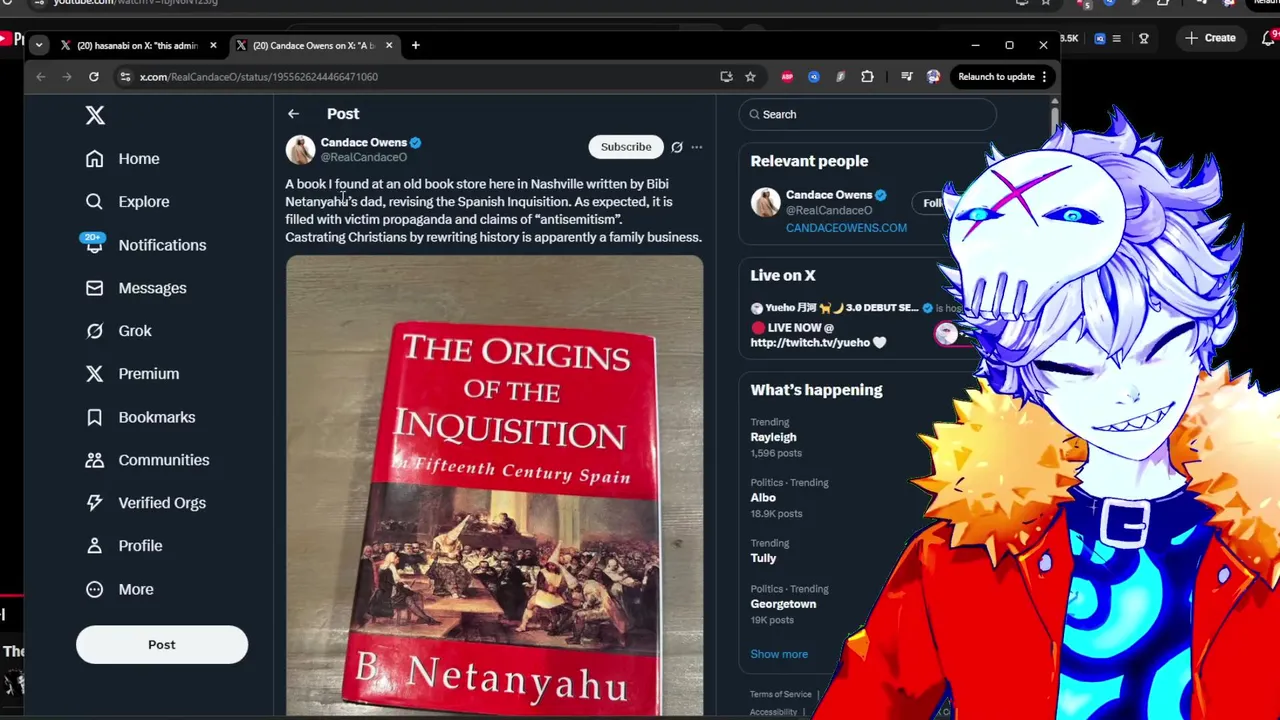Open Bookmarks in sidebar
Image resolution: width=1280 pixels, height=720 pixels.
pyautogui.click(x=140, y=417)
